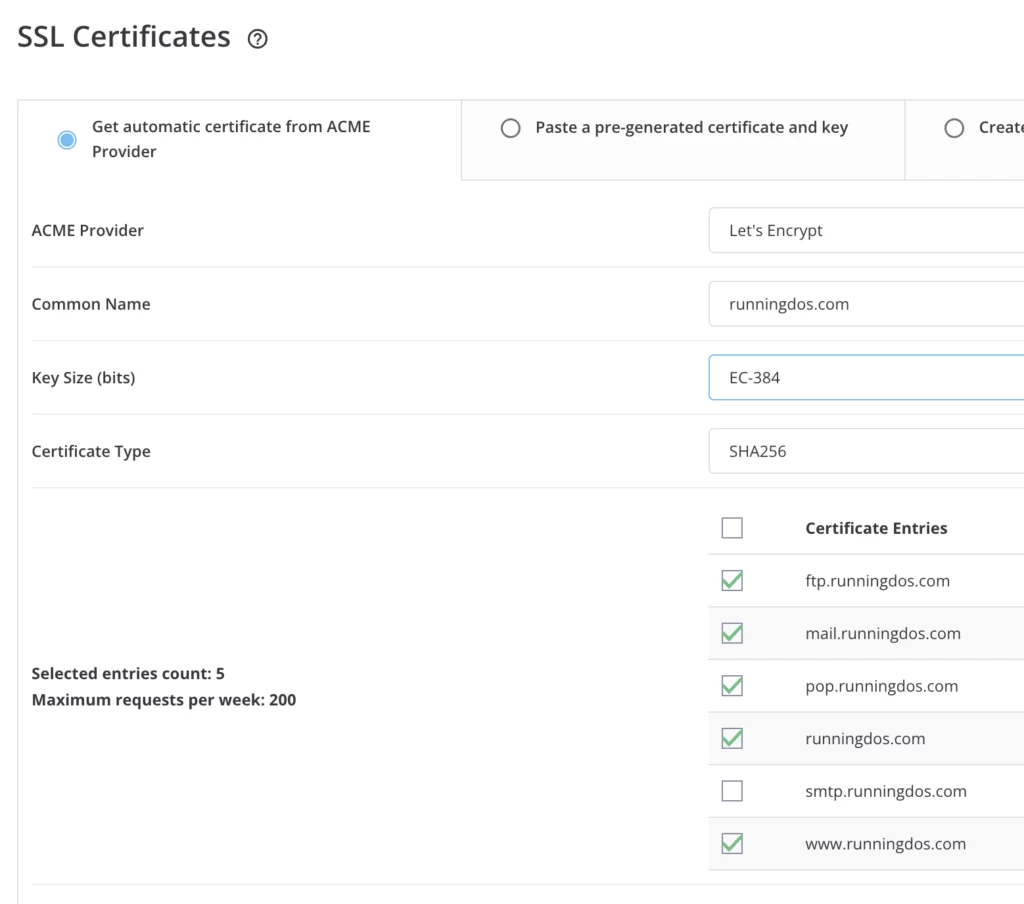Uncheck the runningdos.com entry checkbox
Viewport: 1024px width, 904px height.
tap(732, 739)
